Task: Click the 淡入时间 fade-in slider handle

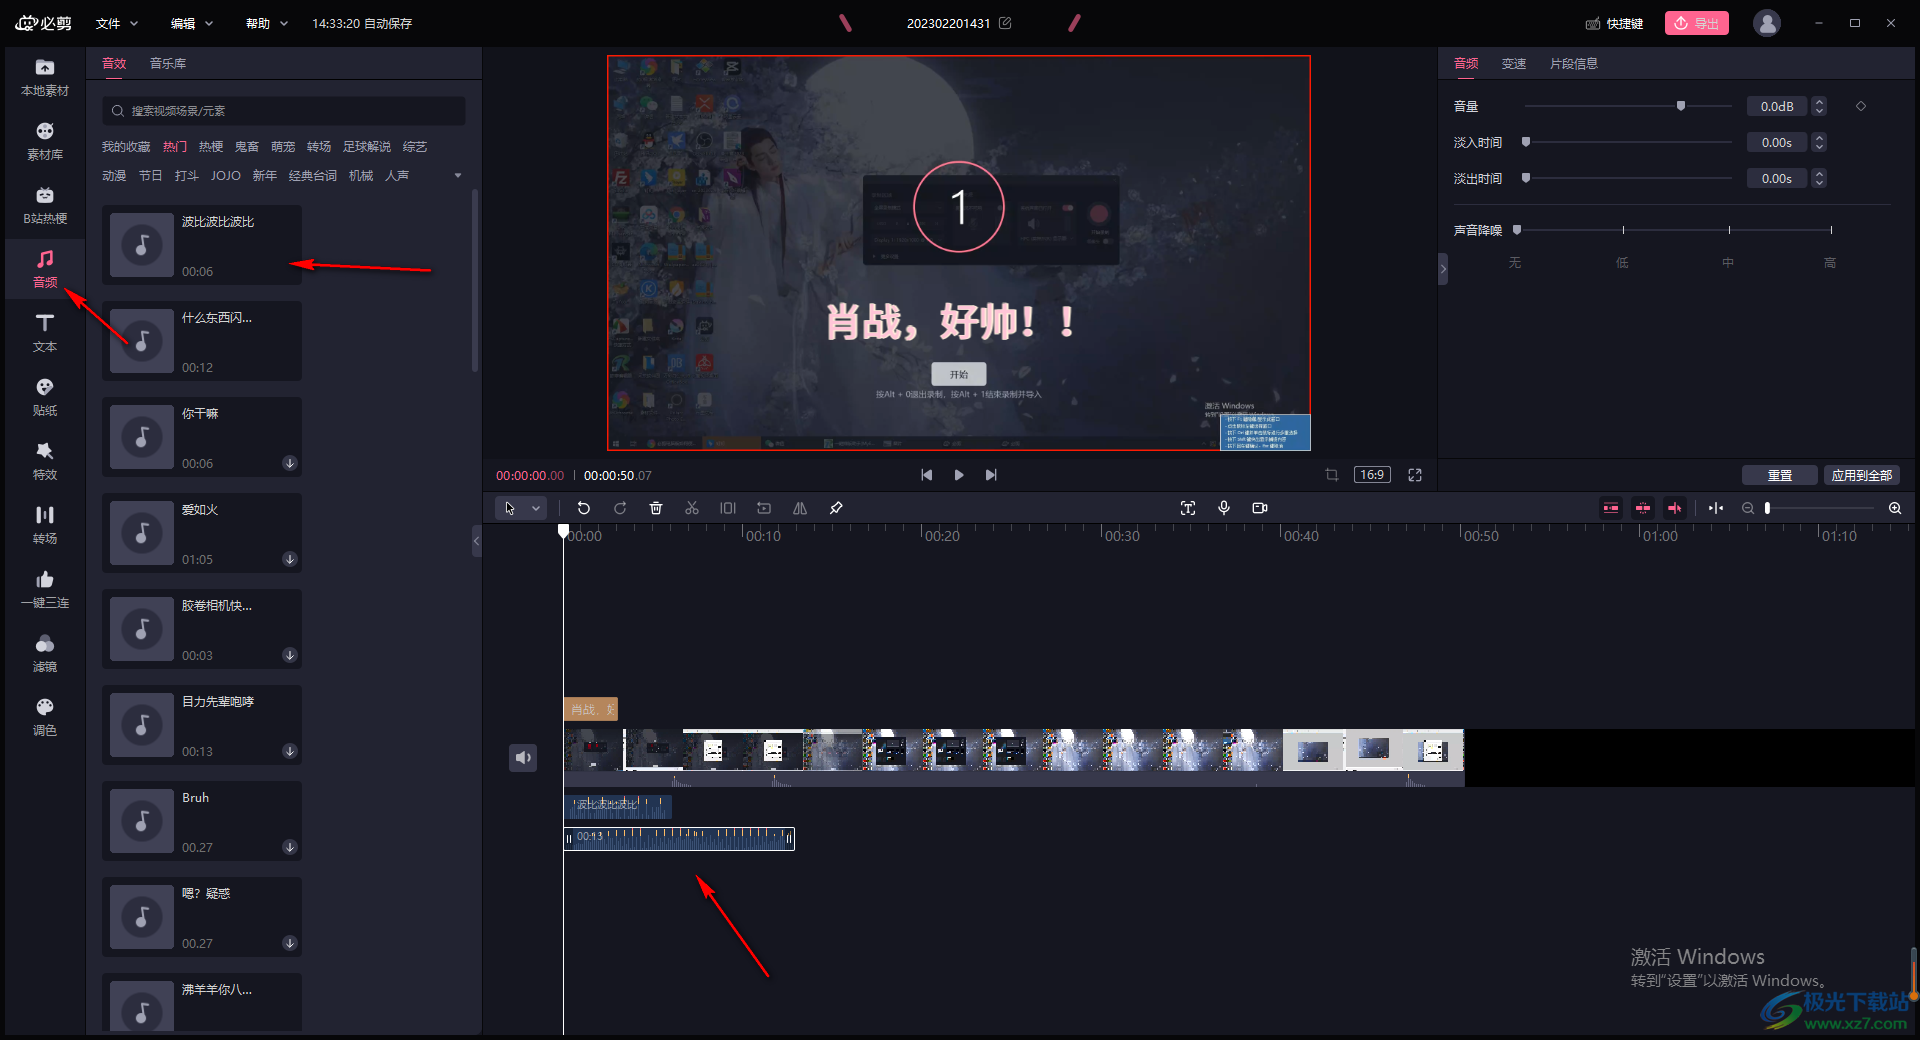Action: 1526,142
